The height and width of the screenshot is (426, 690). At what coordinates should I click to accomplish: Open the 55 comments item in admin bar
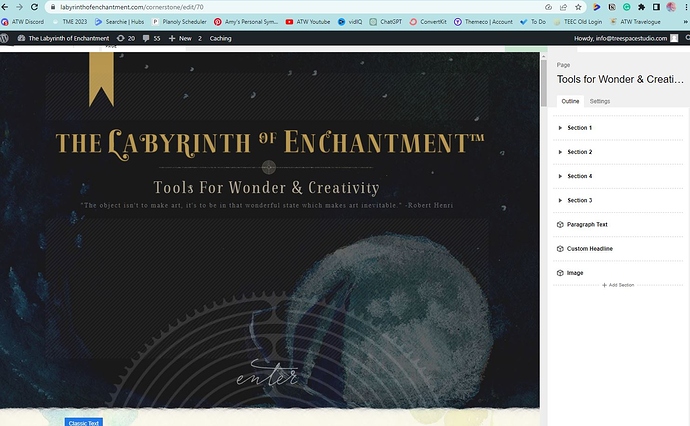151,38
